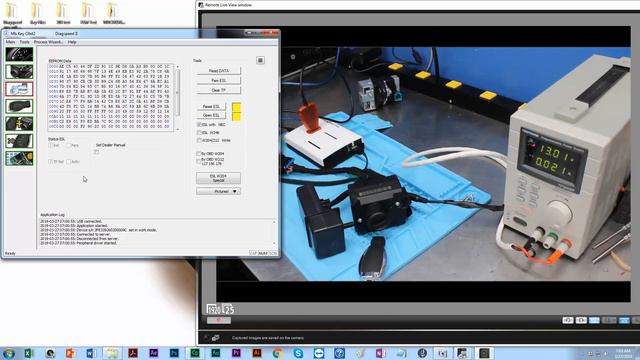Click the 25 frame rate icon in Live View
This screenshot has width=640, height=360.
tap(229, 309)
